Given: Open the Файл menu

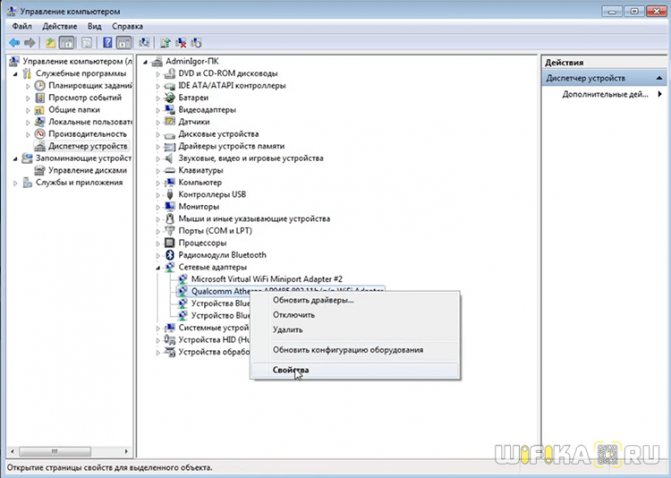Looking at the screenshot, I should 22,27.
